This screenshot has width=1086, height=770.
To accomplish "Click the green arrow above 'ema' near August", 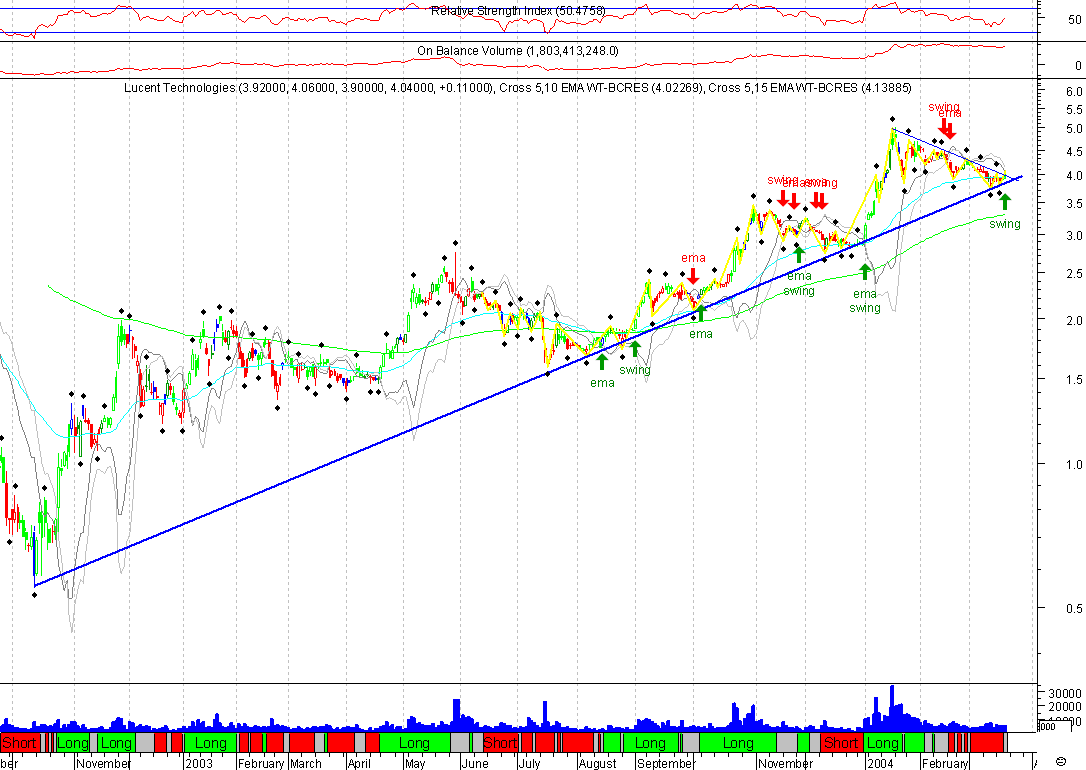I will click(602, 361).
